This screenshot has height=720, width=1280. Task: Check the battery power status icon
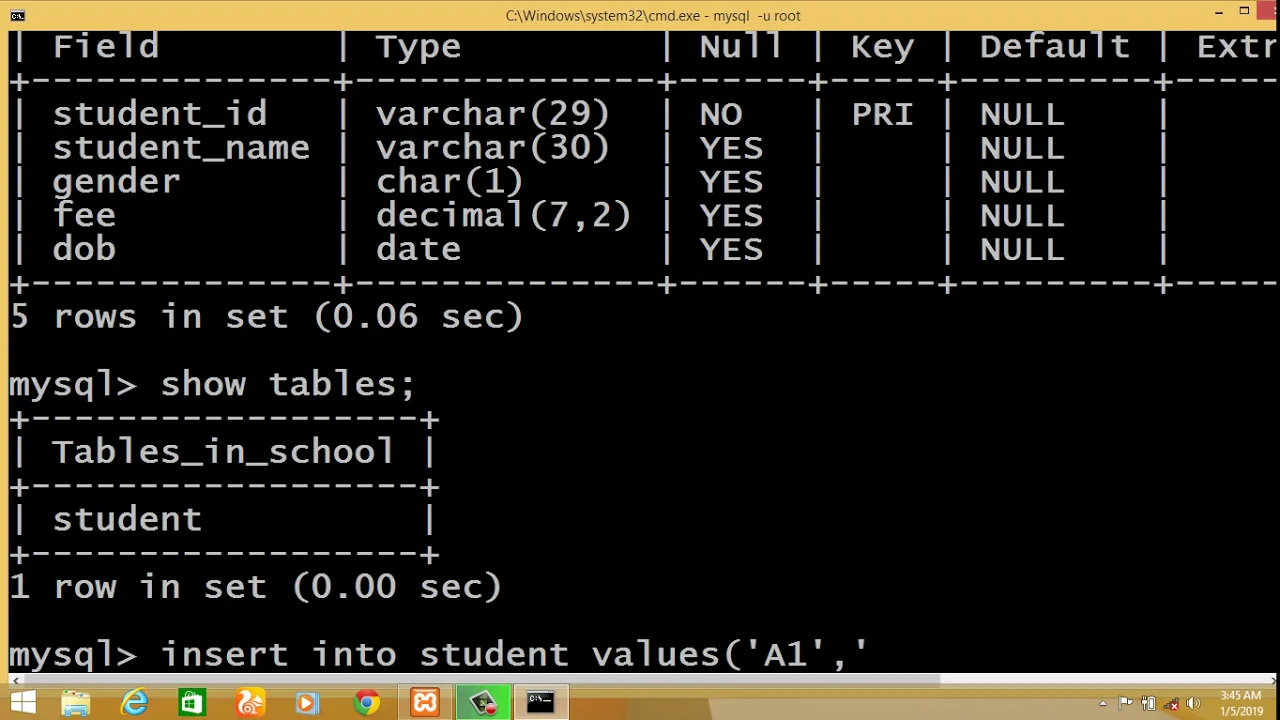pyautogui.click(x=1149, y=704)
